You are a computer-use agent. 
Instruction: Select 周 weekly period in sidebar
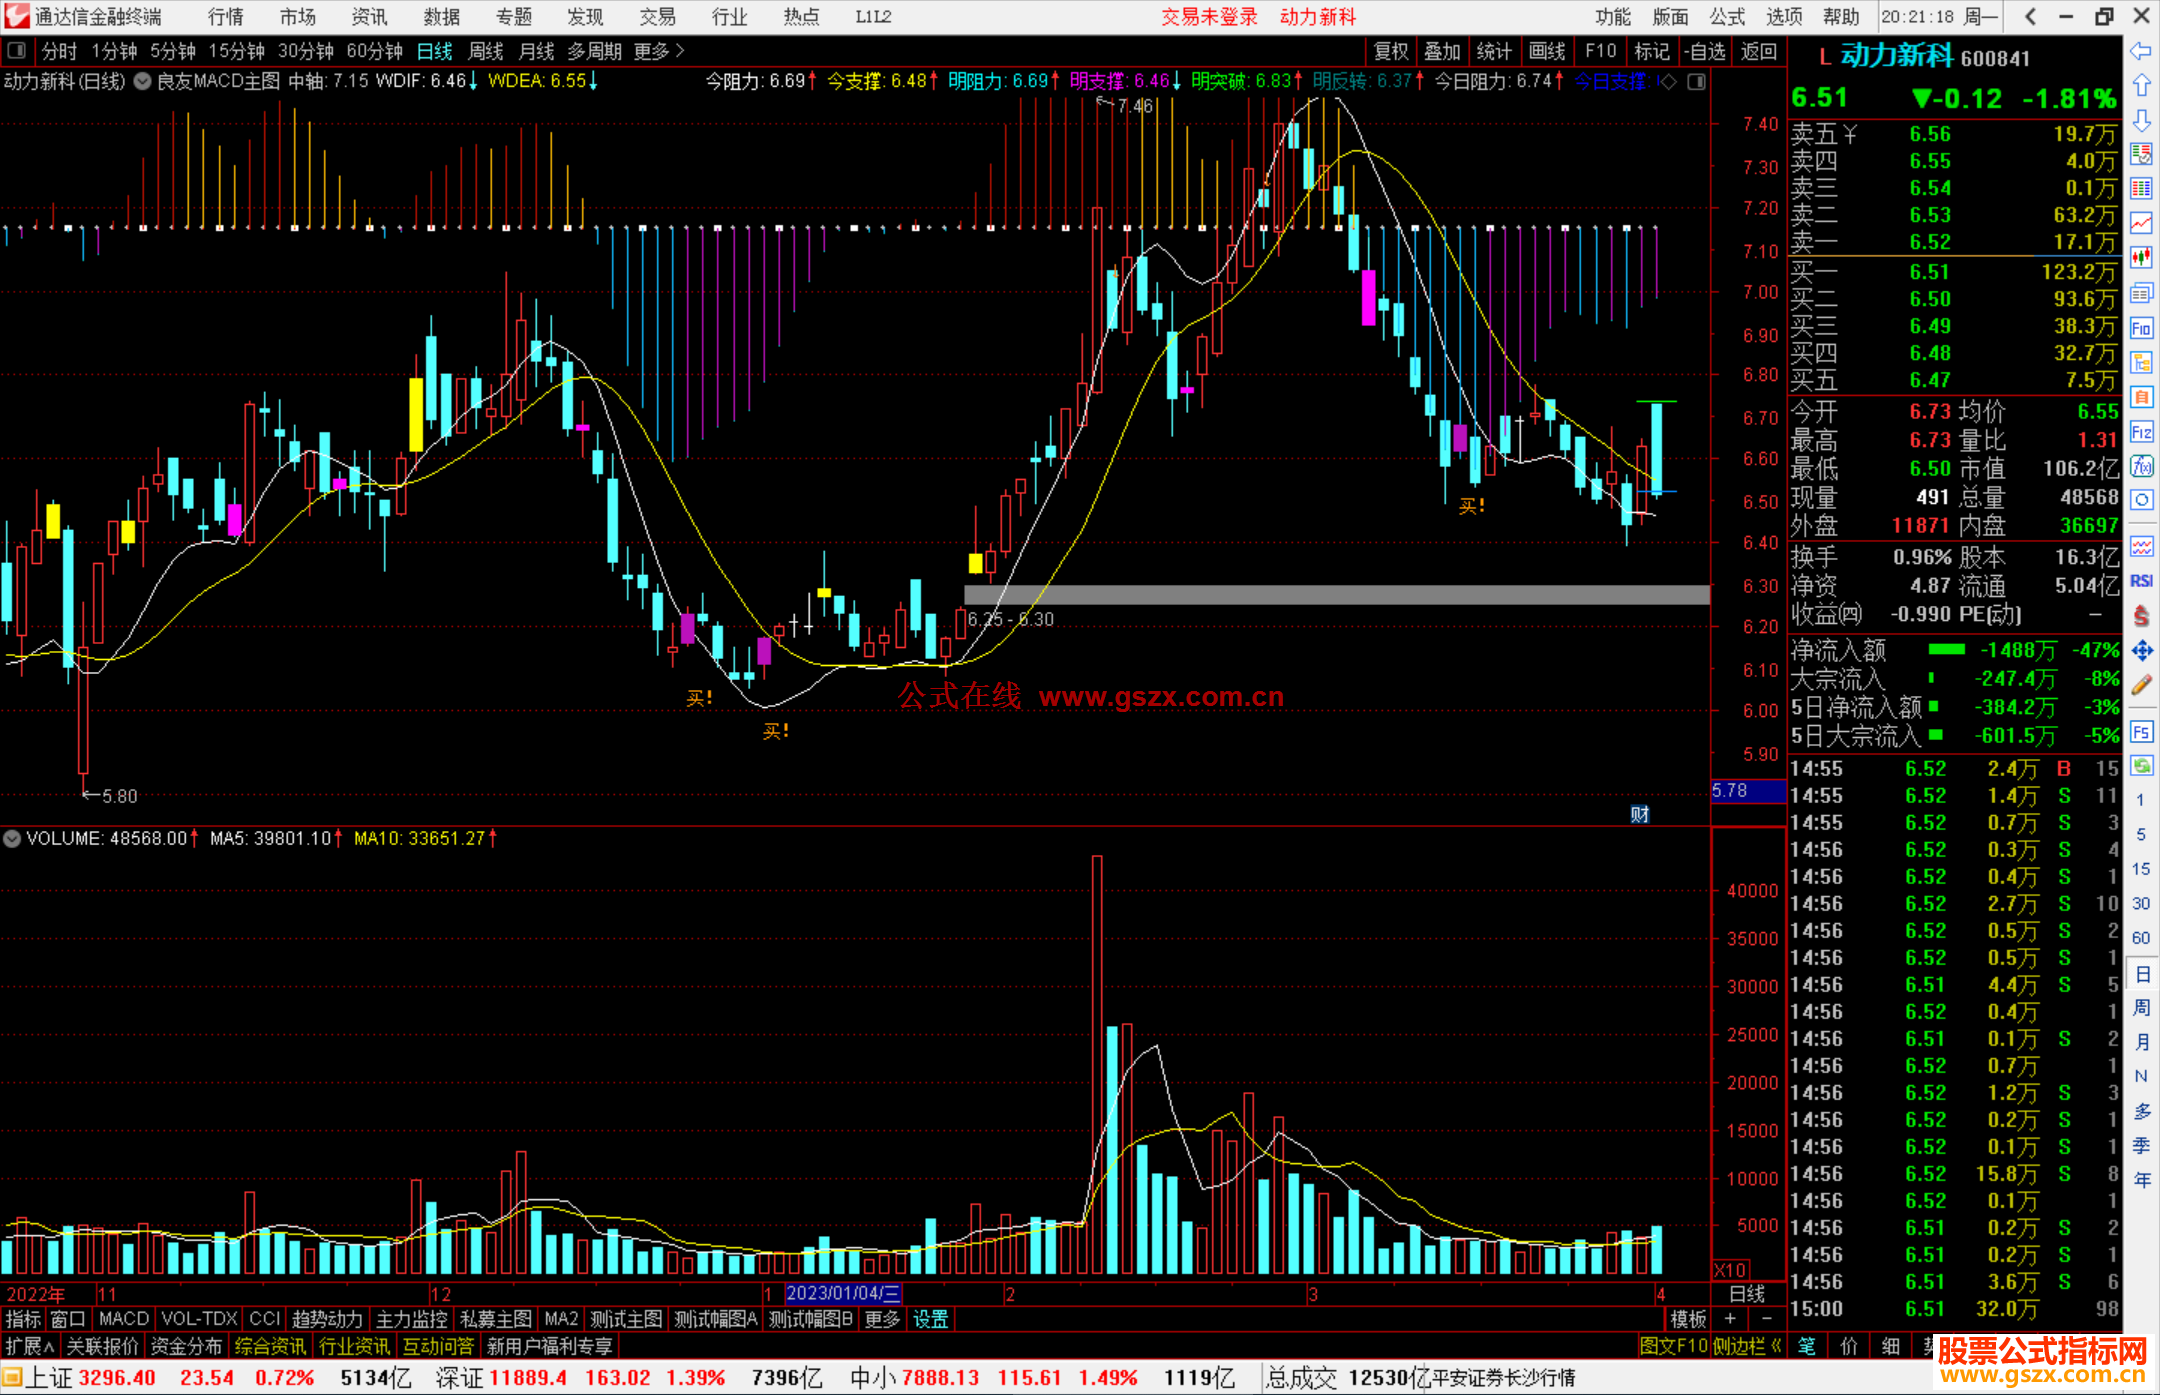point(2142,1007)
